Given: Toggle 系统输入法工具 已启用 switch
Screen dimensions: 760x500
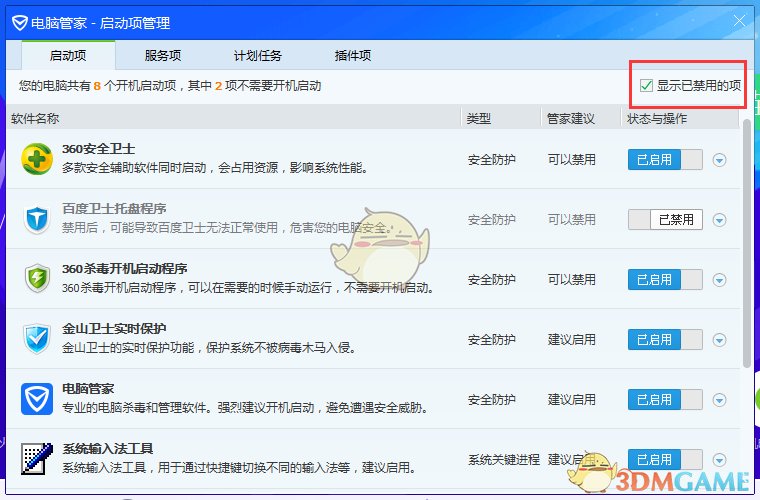Looking at the screenshot, I should click(x=665, y=459).
